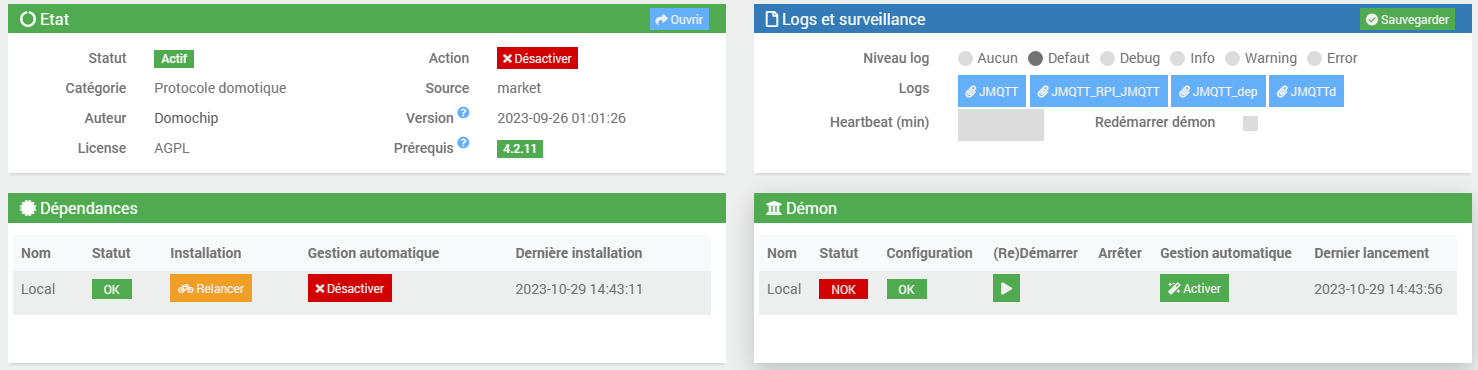Screen dimensions: 1478x370
Task: Click the Version help question icon
Action: click(463, 113)
